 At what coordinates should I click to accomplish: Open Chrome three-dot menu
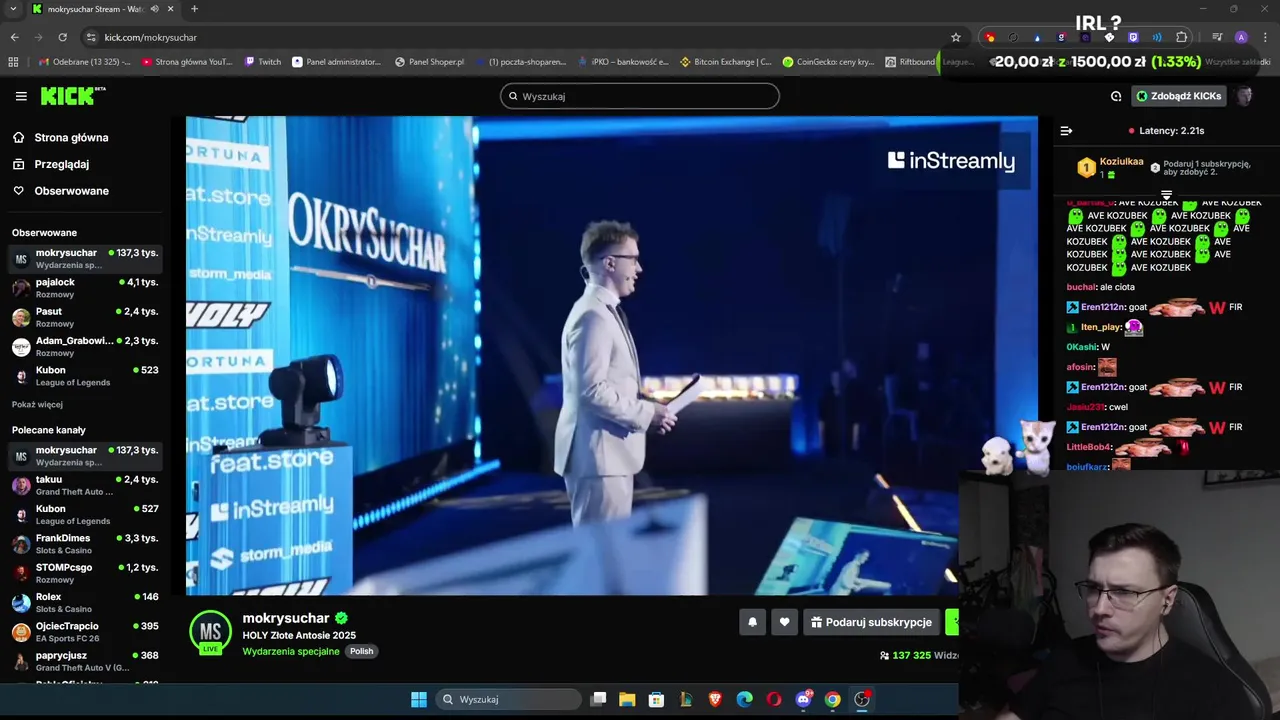tap(1264, 37)
